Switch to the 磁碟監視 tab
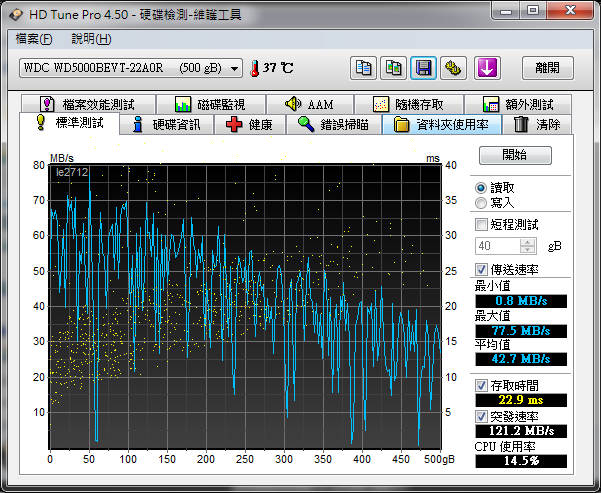The height and width of the screenshot is (493, 601). [211, 104]
